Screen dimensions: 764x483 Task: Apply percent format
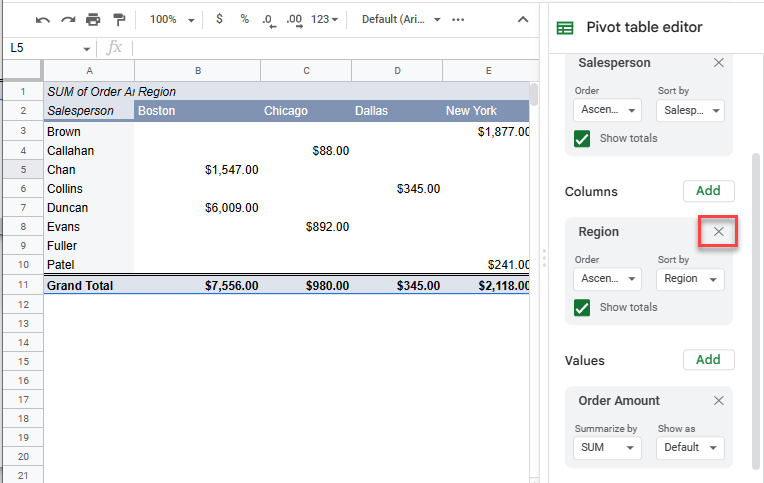(244, 19)
